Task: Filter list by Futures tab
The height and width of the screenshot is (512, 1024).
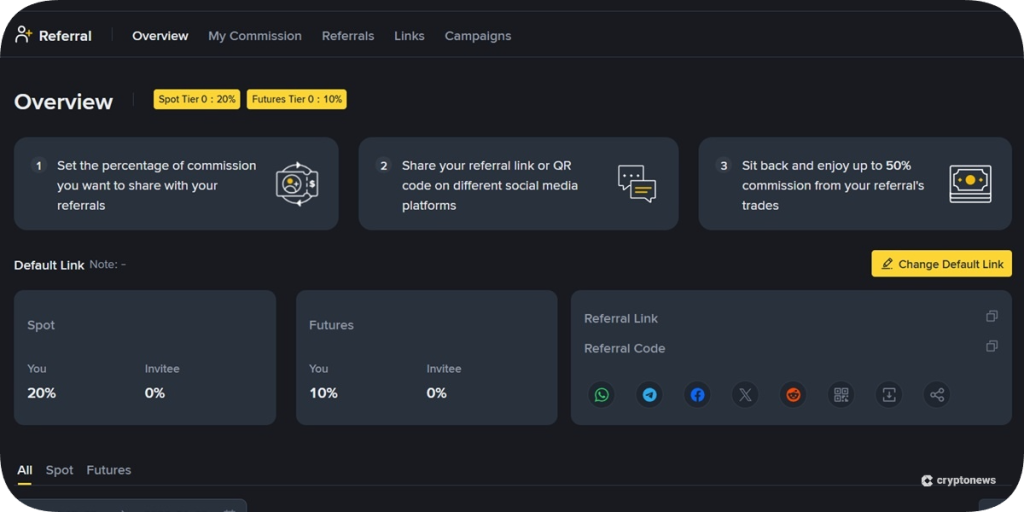Action: [108, 470]
